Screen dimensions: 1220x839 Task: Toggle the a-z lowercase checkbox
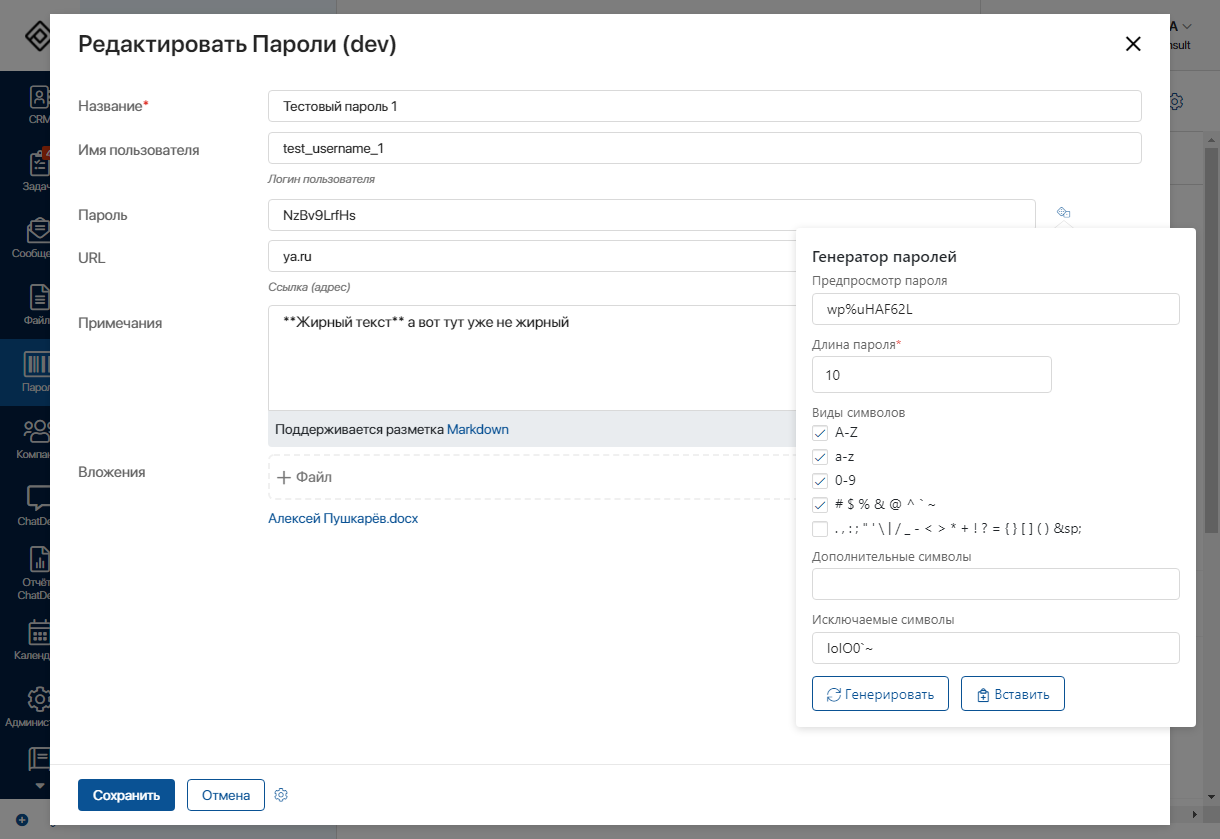tap(820, 457)
